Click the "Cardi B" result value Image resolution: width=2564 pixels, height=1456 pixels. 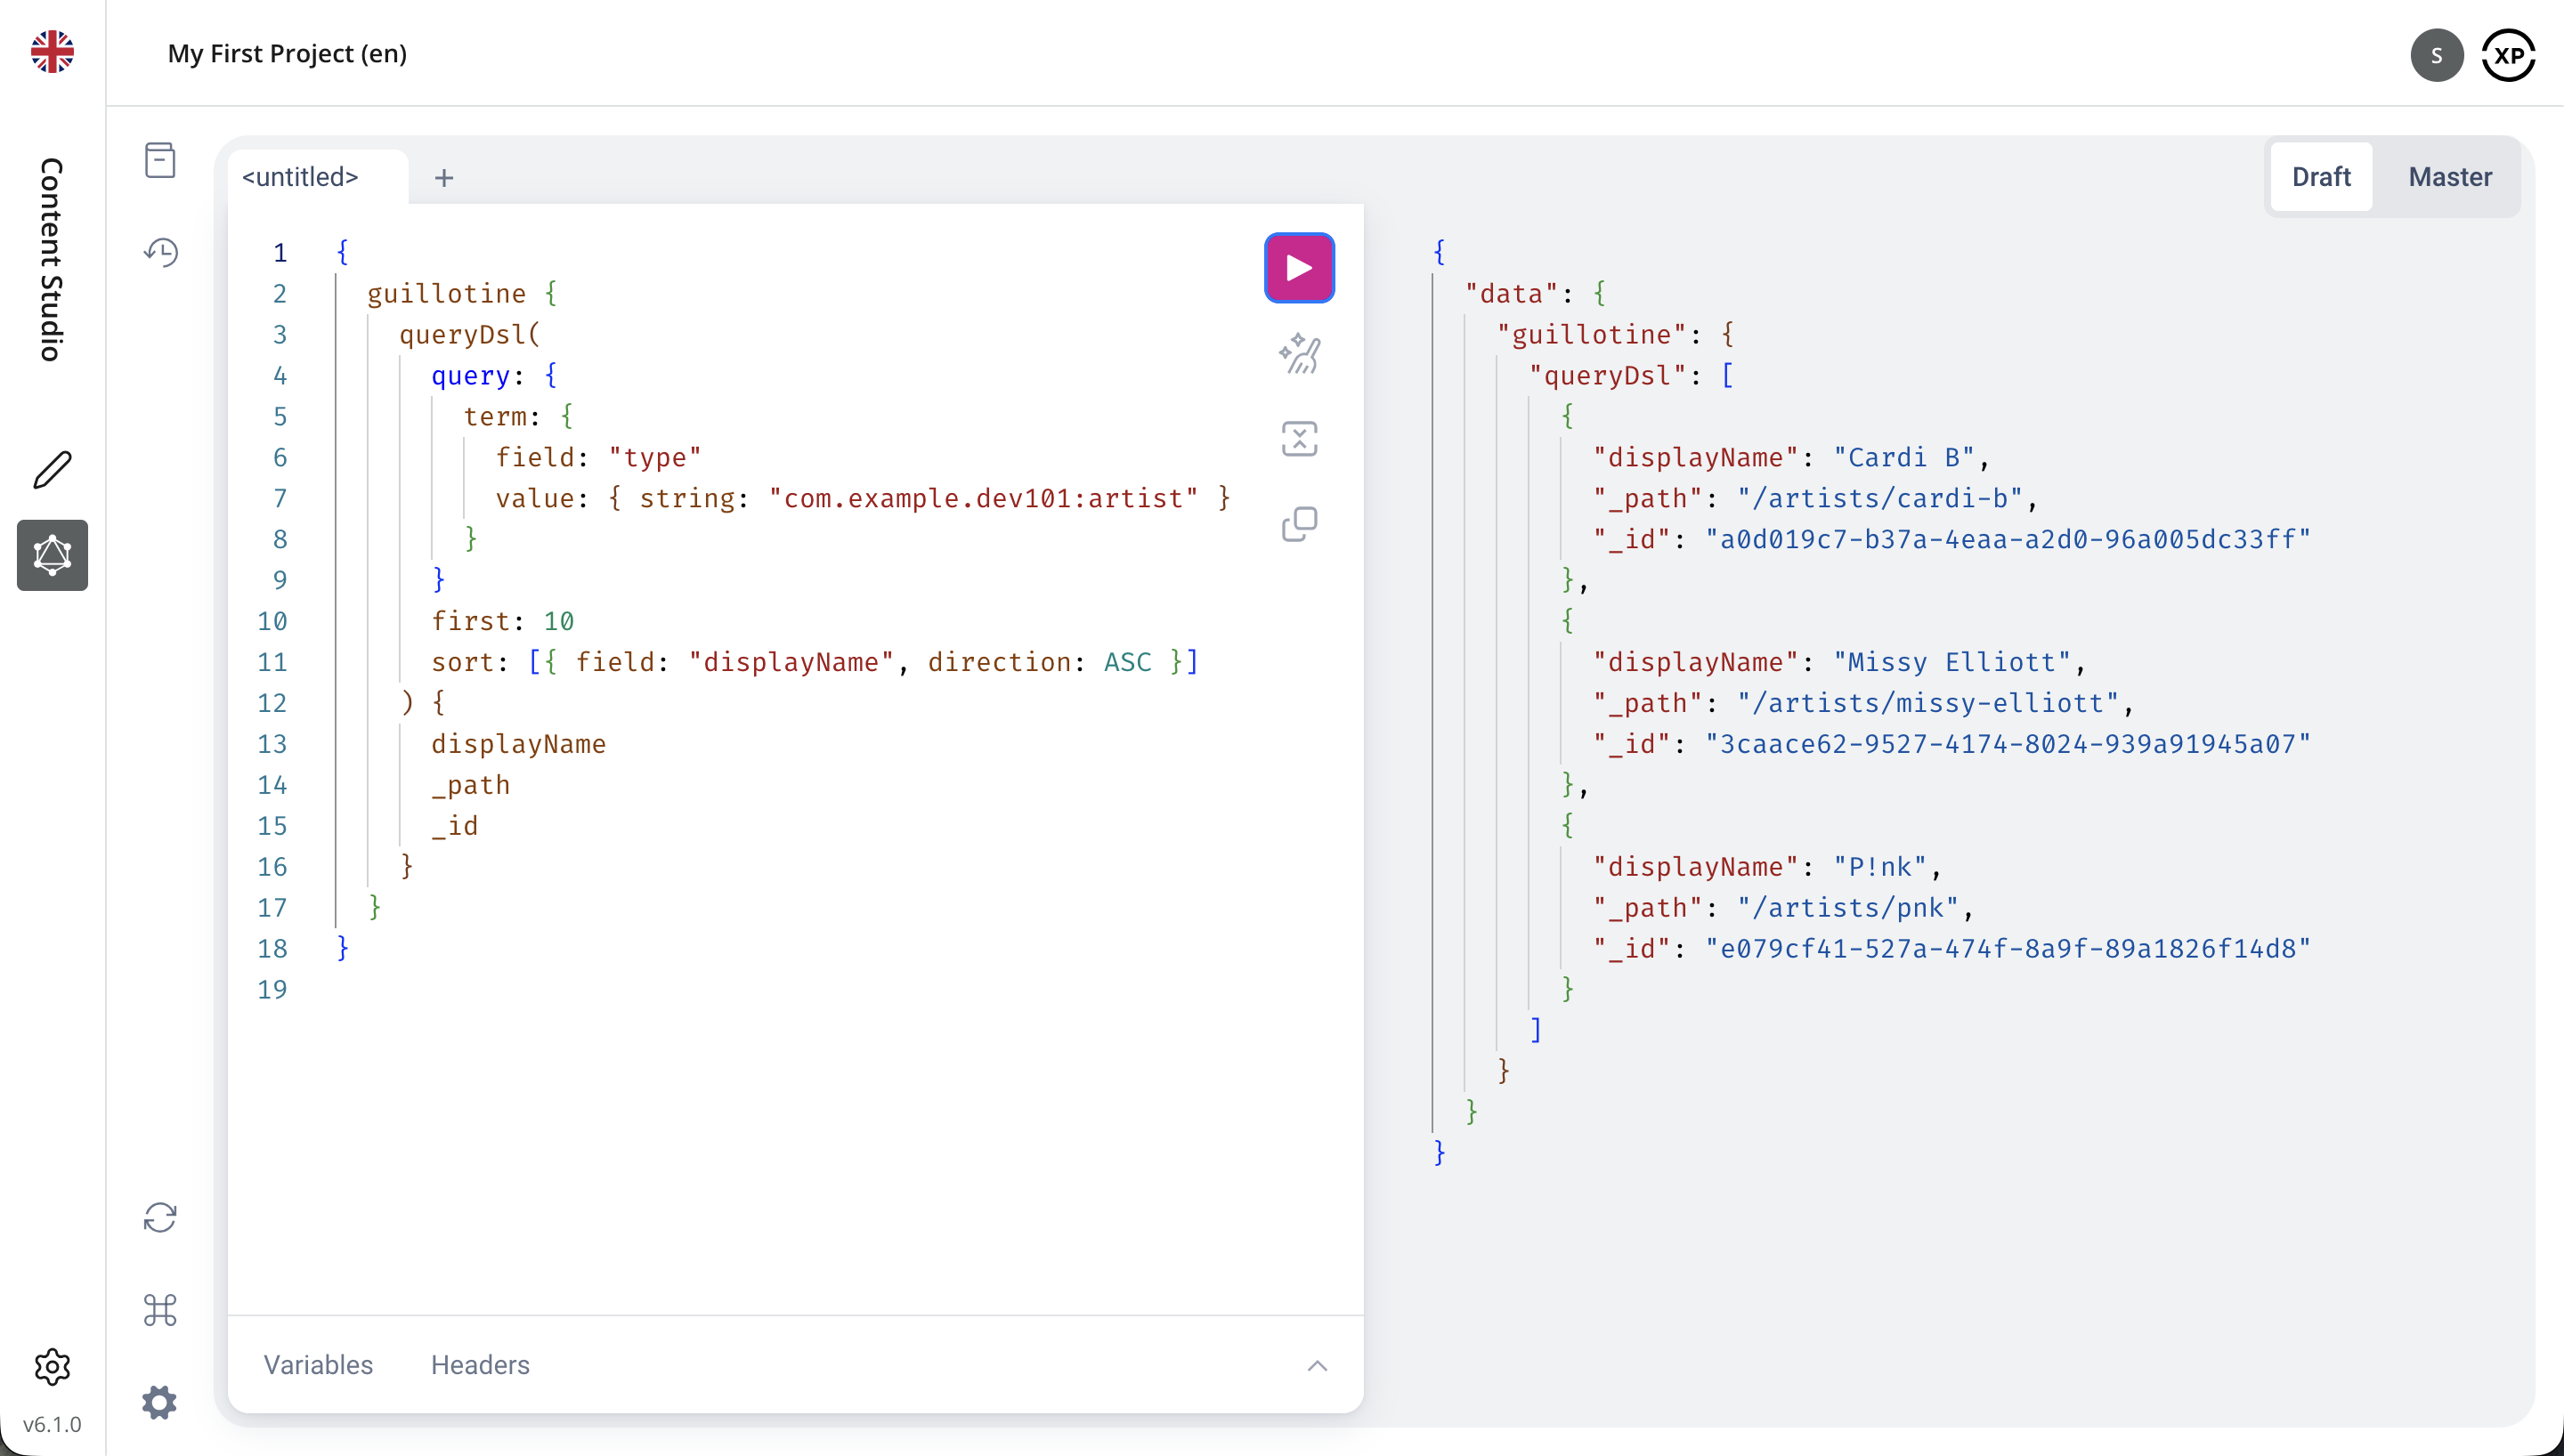[x=1904, y=457]
